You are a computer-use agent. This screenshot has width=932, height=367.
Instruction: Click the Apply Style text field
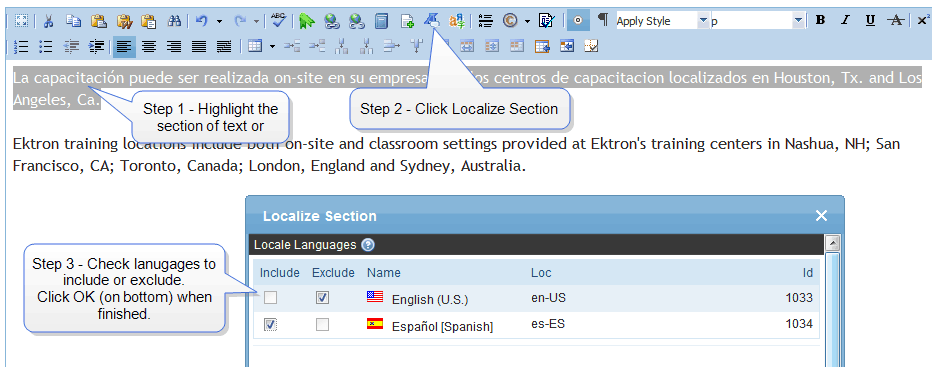point(656,21)
